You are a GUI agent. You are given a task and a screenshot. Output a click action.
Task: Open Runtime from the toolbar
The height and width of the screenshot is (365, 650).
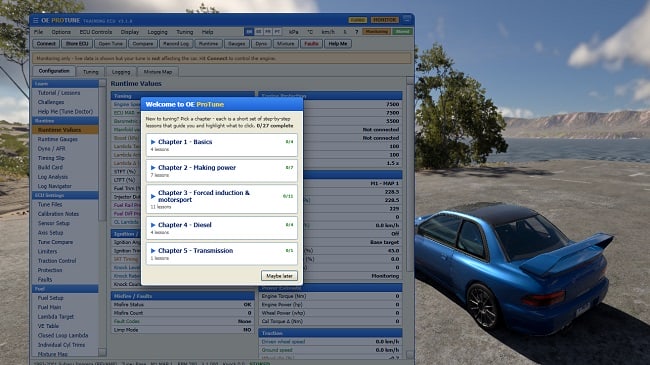point(209,44)
